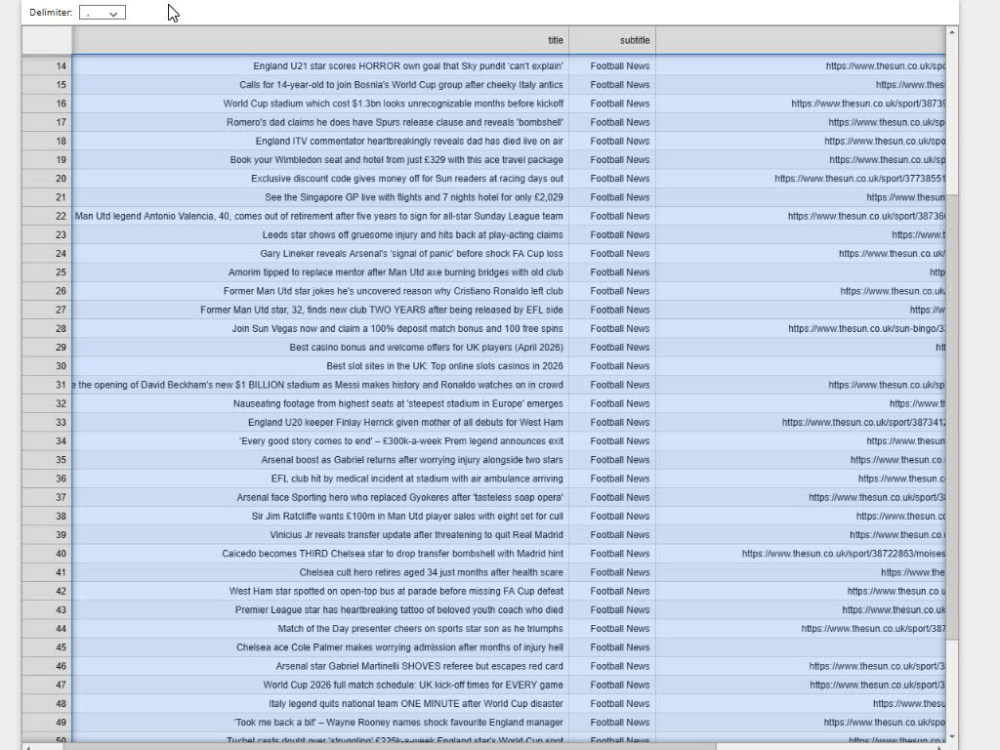Click title 'Vinicius Jr reveals transfer update'

[416, 535]
